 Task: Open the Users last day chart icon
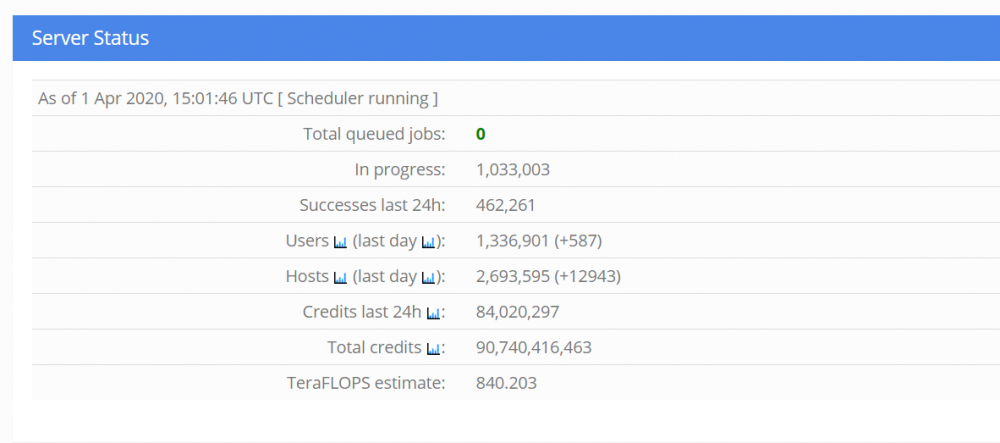[429, 242]
